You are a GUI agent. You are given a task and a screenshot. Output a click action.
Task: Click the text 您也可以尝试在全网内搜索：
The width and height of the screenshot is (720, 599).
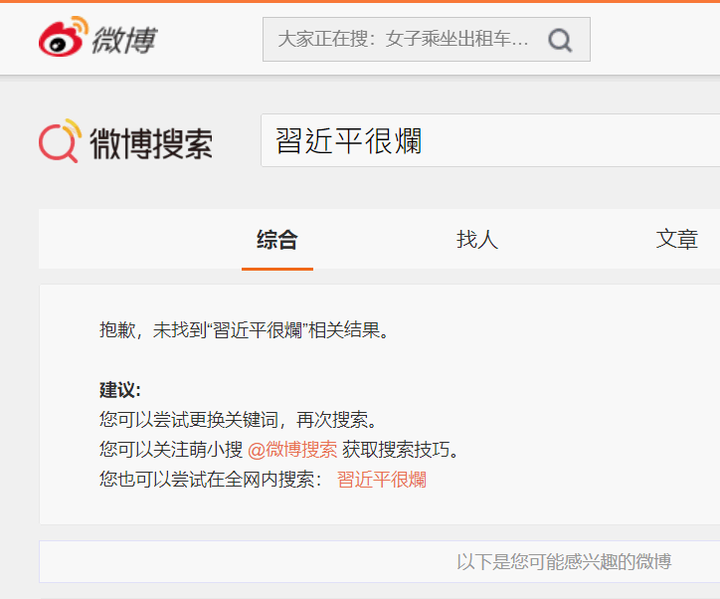click(x=211, y=480)
